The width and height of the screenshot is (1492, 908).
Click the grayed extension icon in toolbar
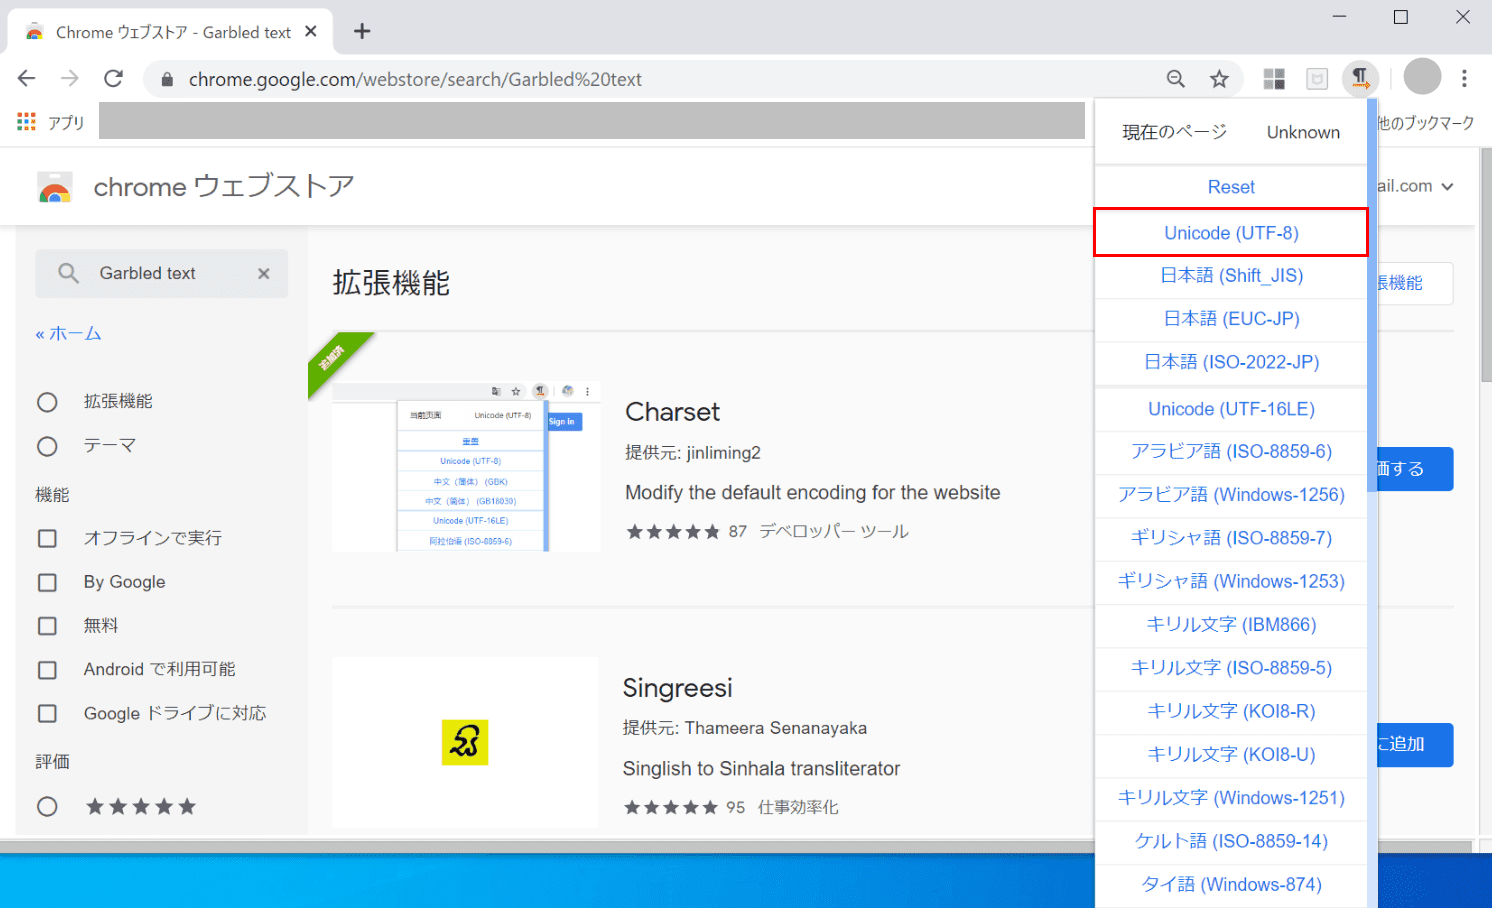coord(1317,79)
